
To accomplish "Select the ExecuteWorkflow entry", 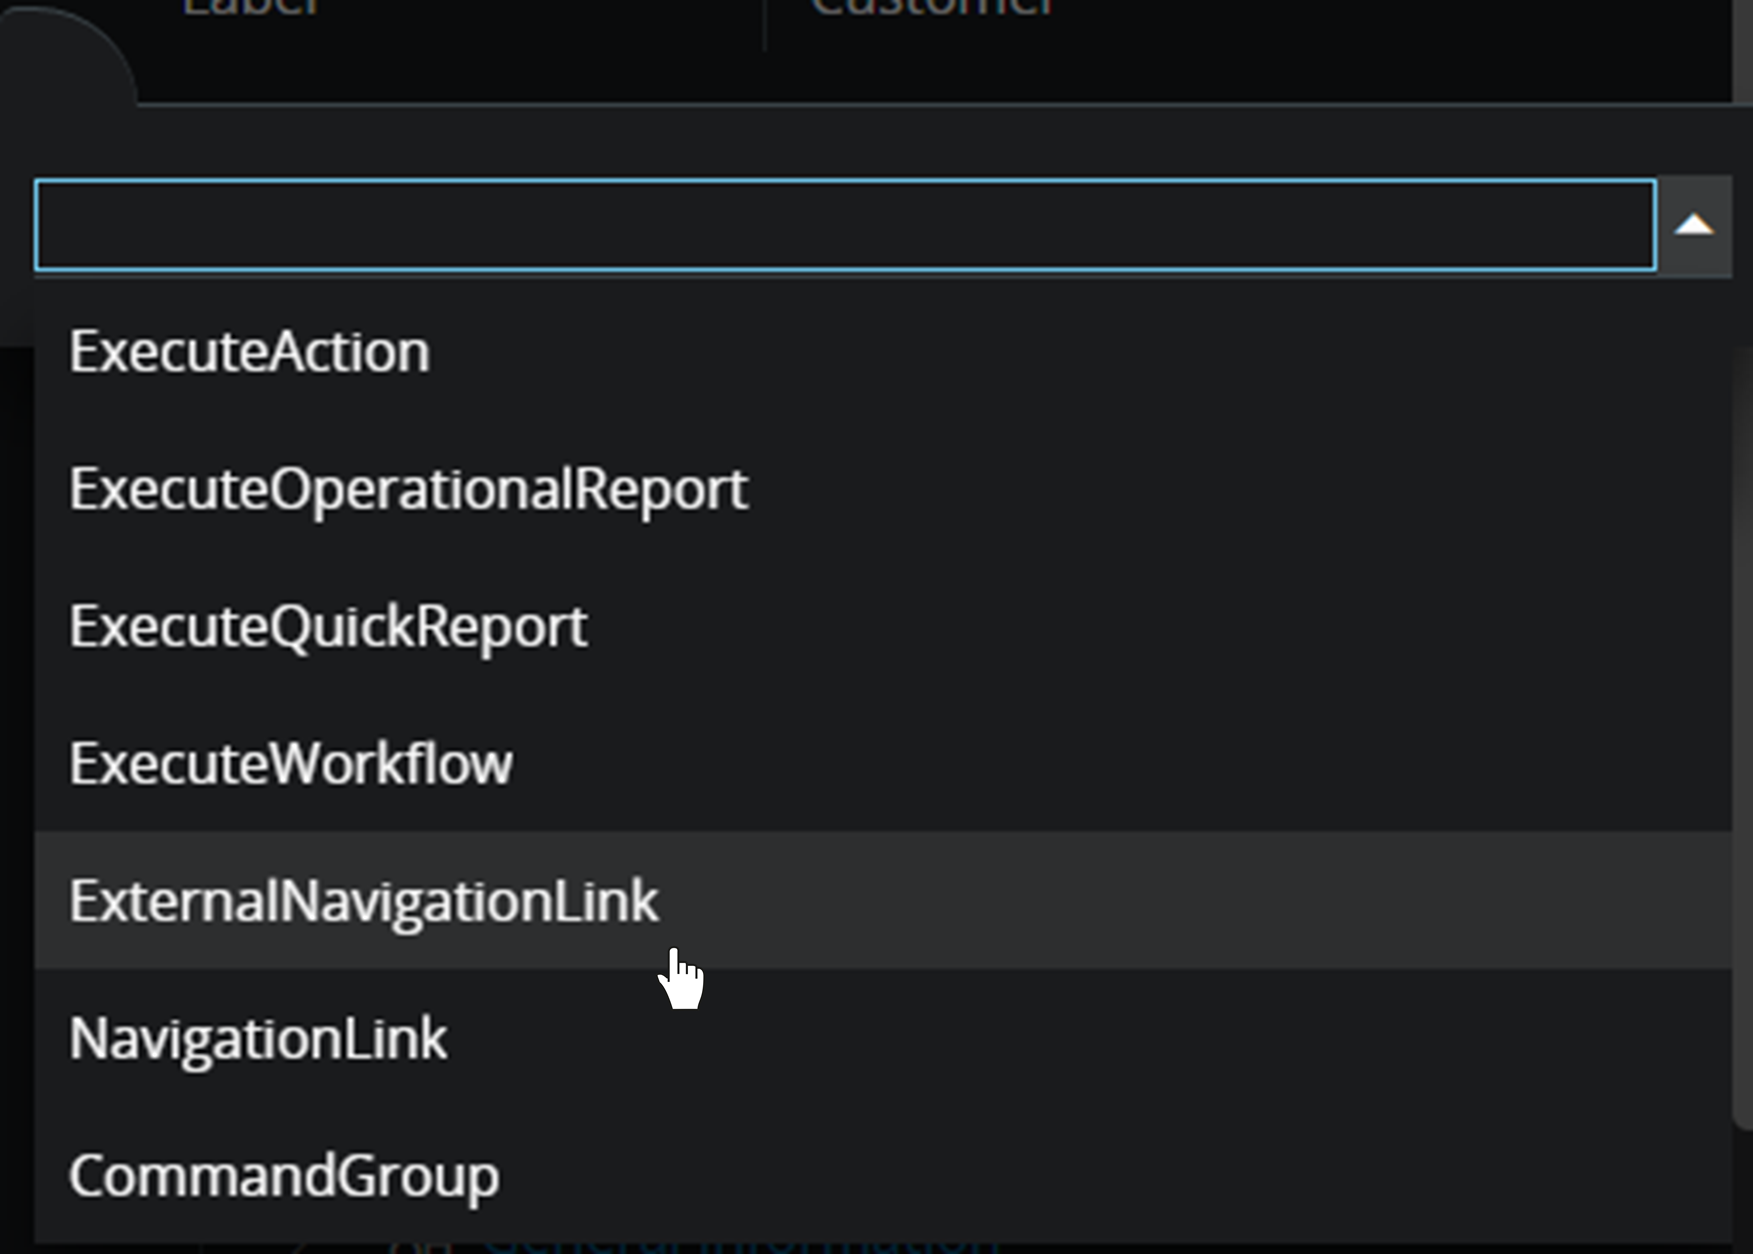I will tap(291, 764).
